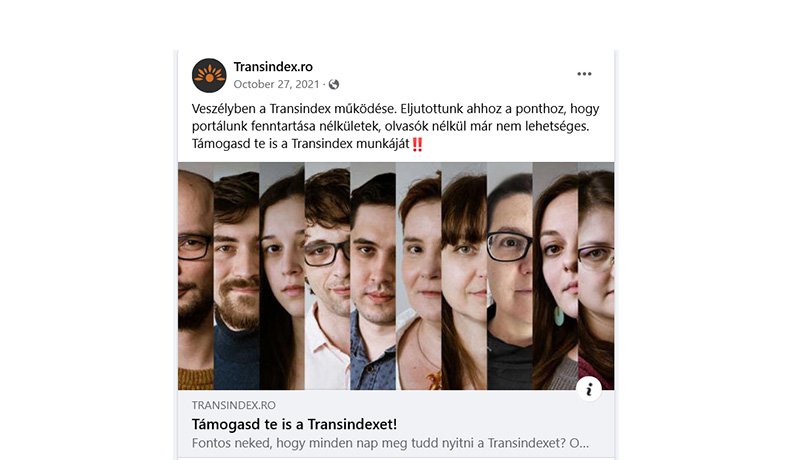This screenshot has width=800, height=460.
Task: Click the long dark-haired woman's face strip
Action: (x=282, y=276)
